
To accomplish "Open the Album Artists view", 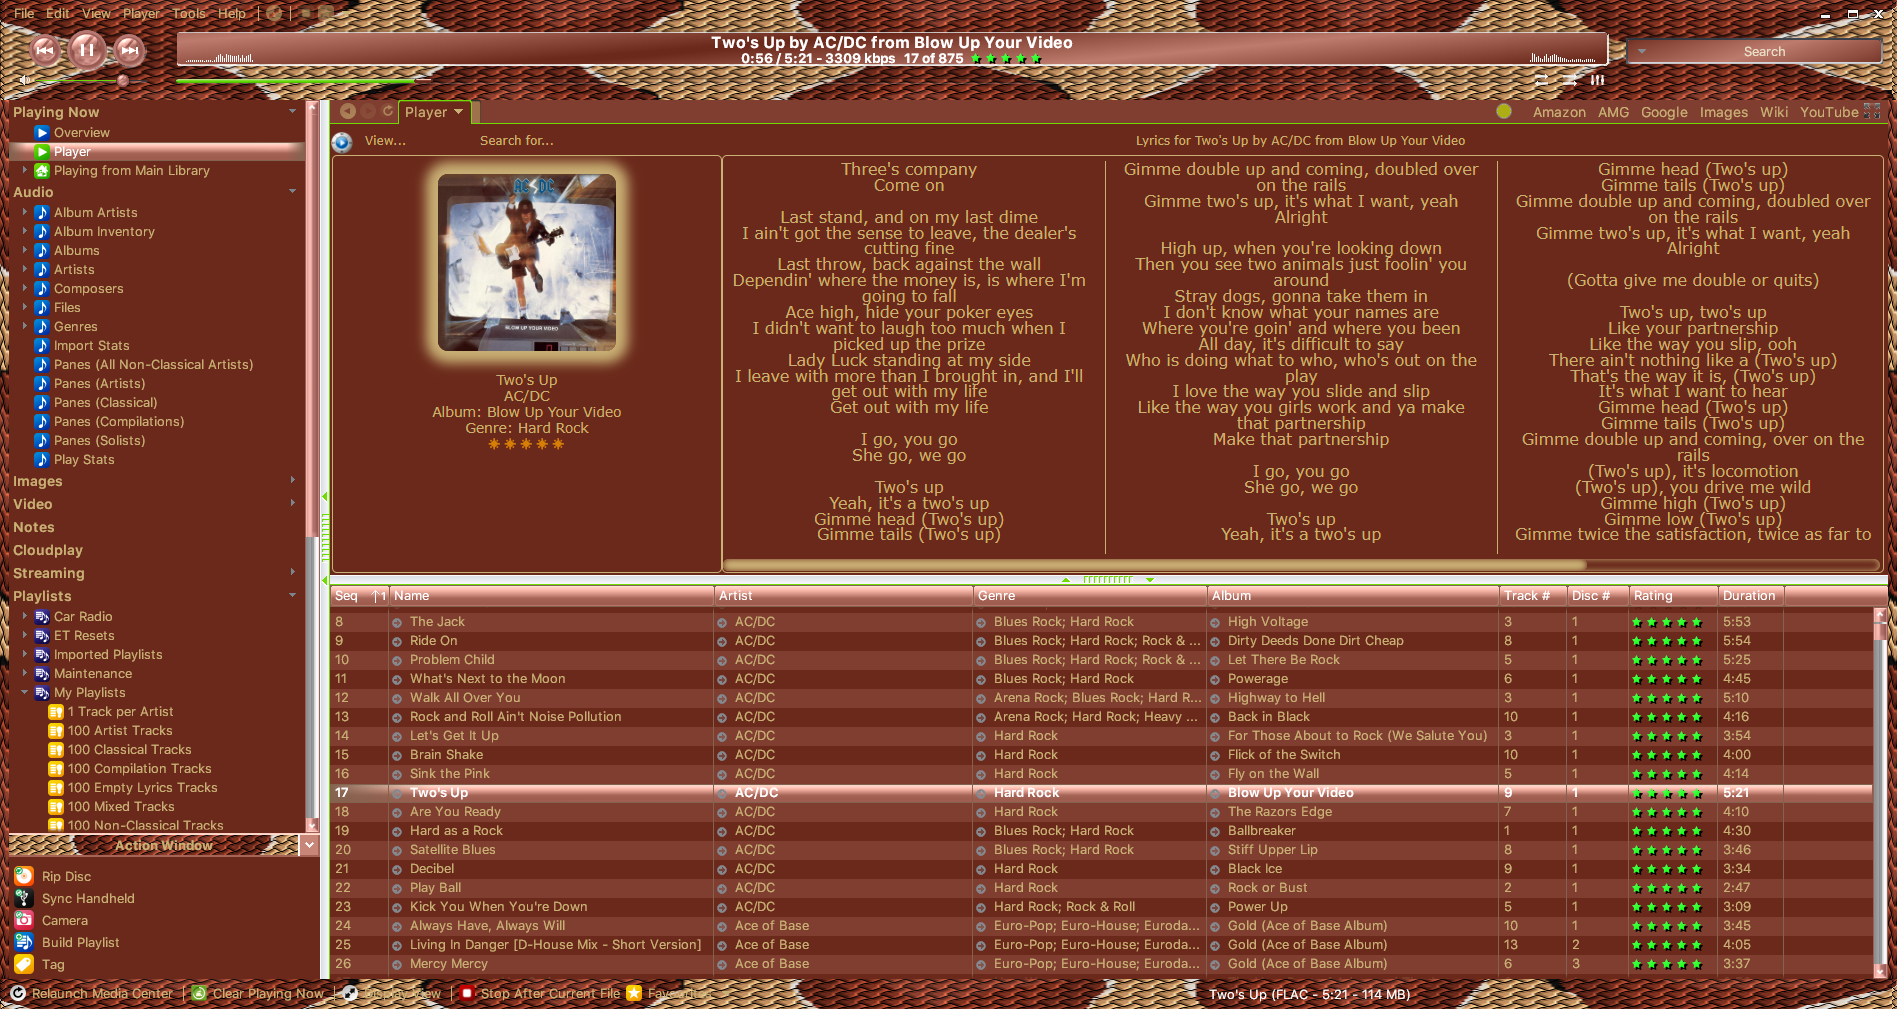I will (96, 212).
